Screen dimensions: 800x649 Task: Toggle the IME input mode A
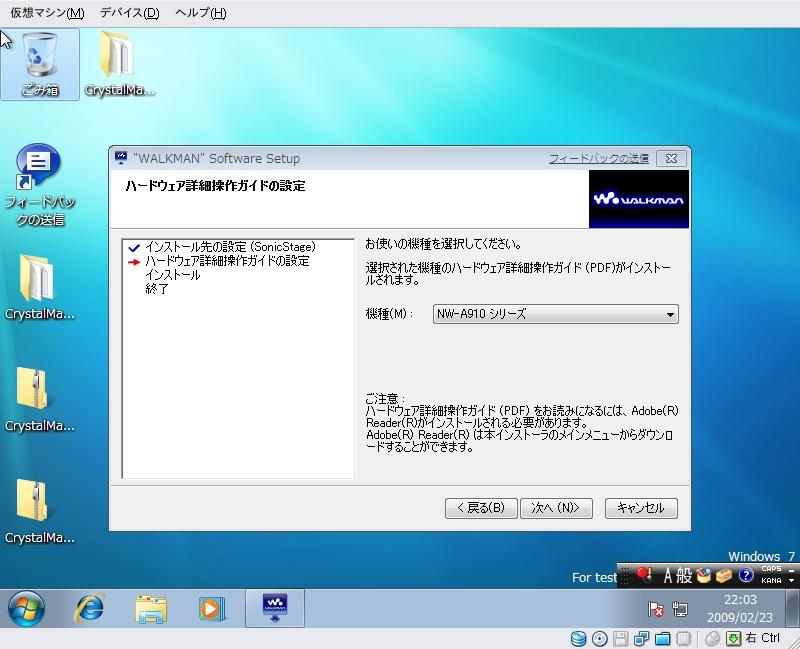[667, 576]
